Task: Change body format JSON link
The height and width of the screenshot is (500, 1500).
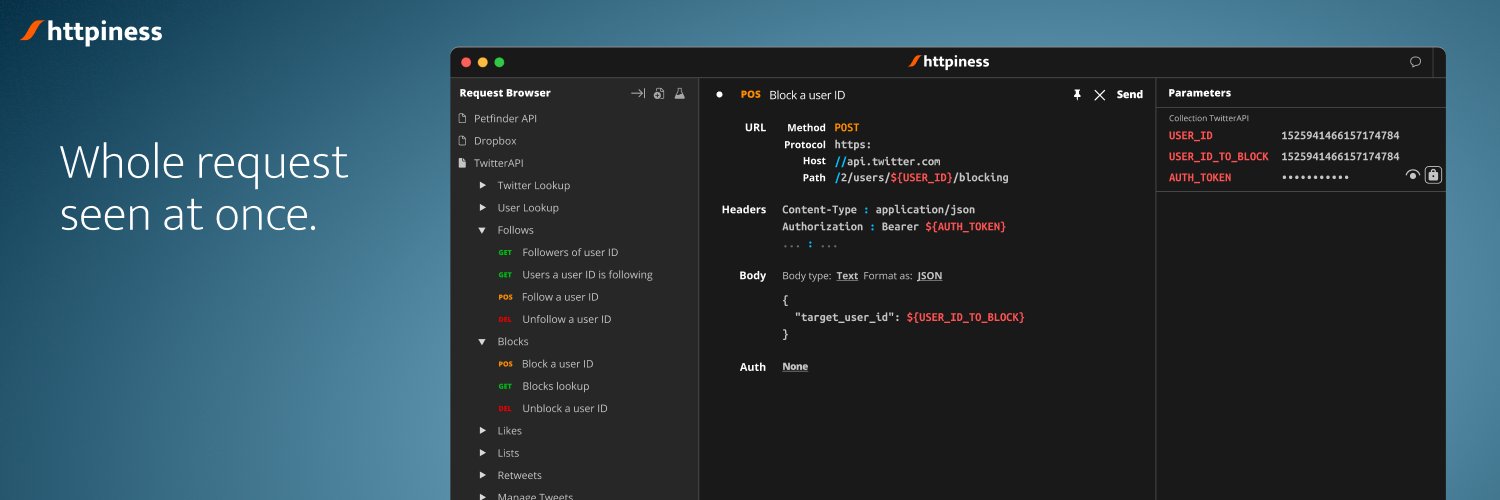Action: pos(930,276)
